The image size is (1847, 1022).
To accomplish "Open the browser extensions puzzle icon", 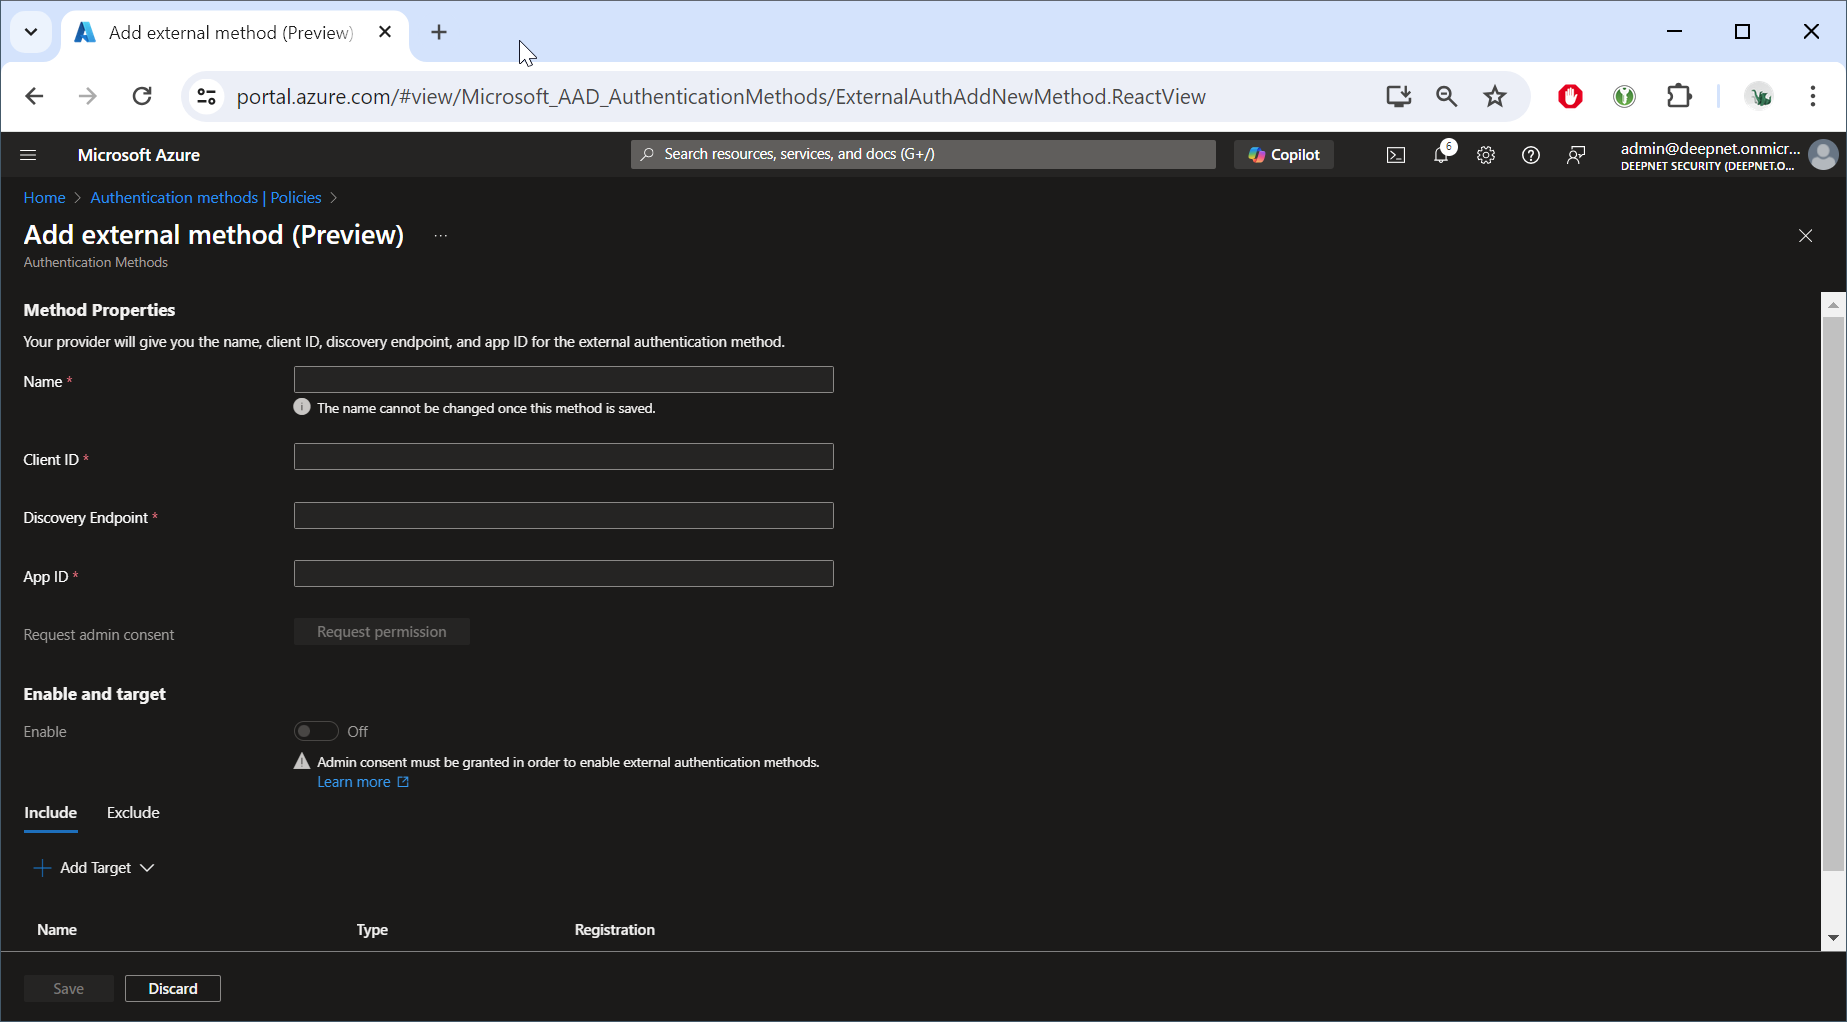I will click(1679, 96).
